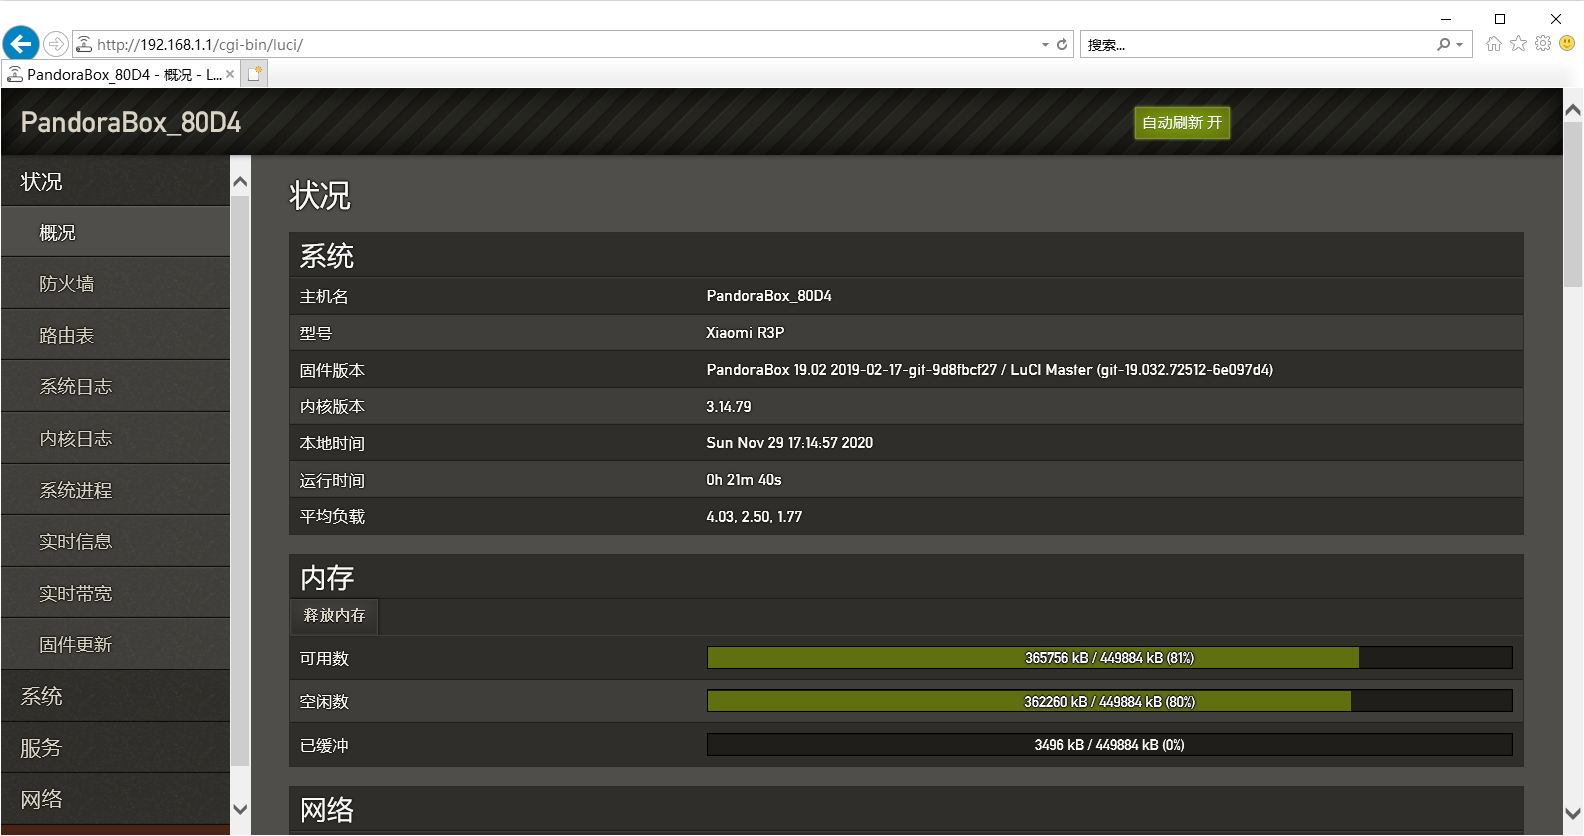Click the page scrollbar down arrow
The height and width of the screenshot is (836, 1584).
(x=1573, y=814)
